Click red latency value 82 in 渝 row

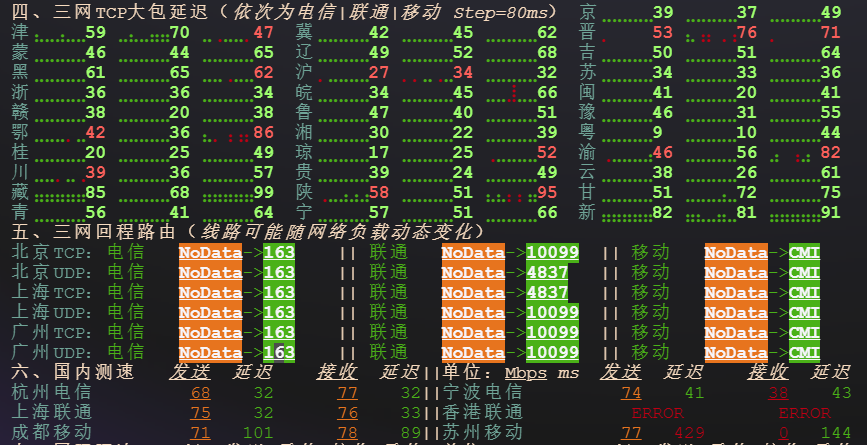click(x=830, y=152)
